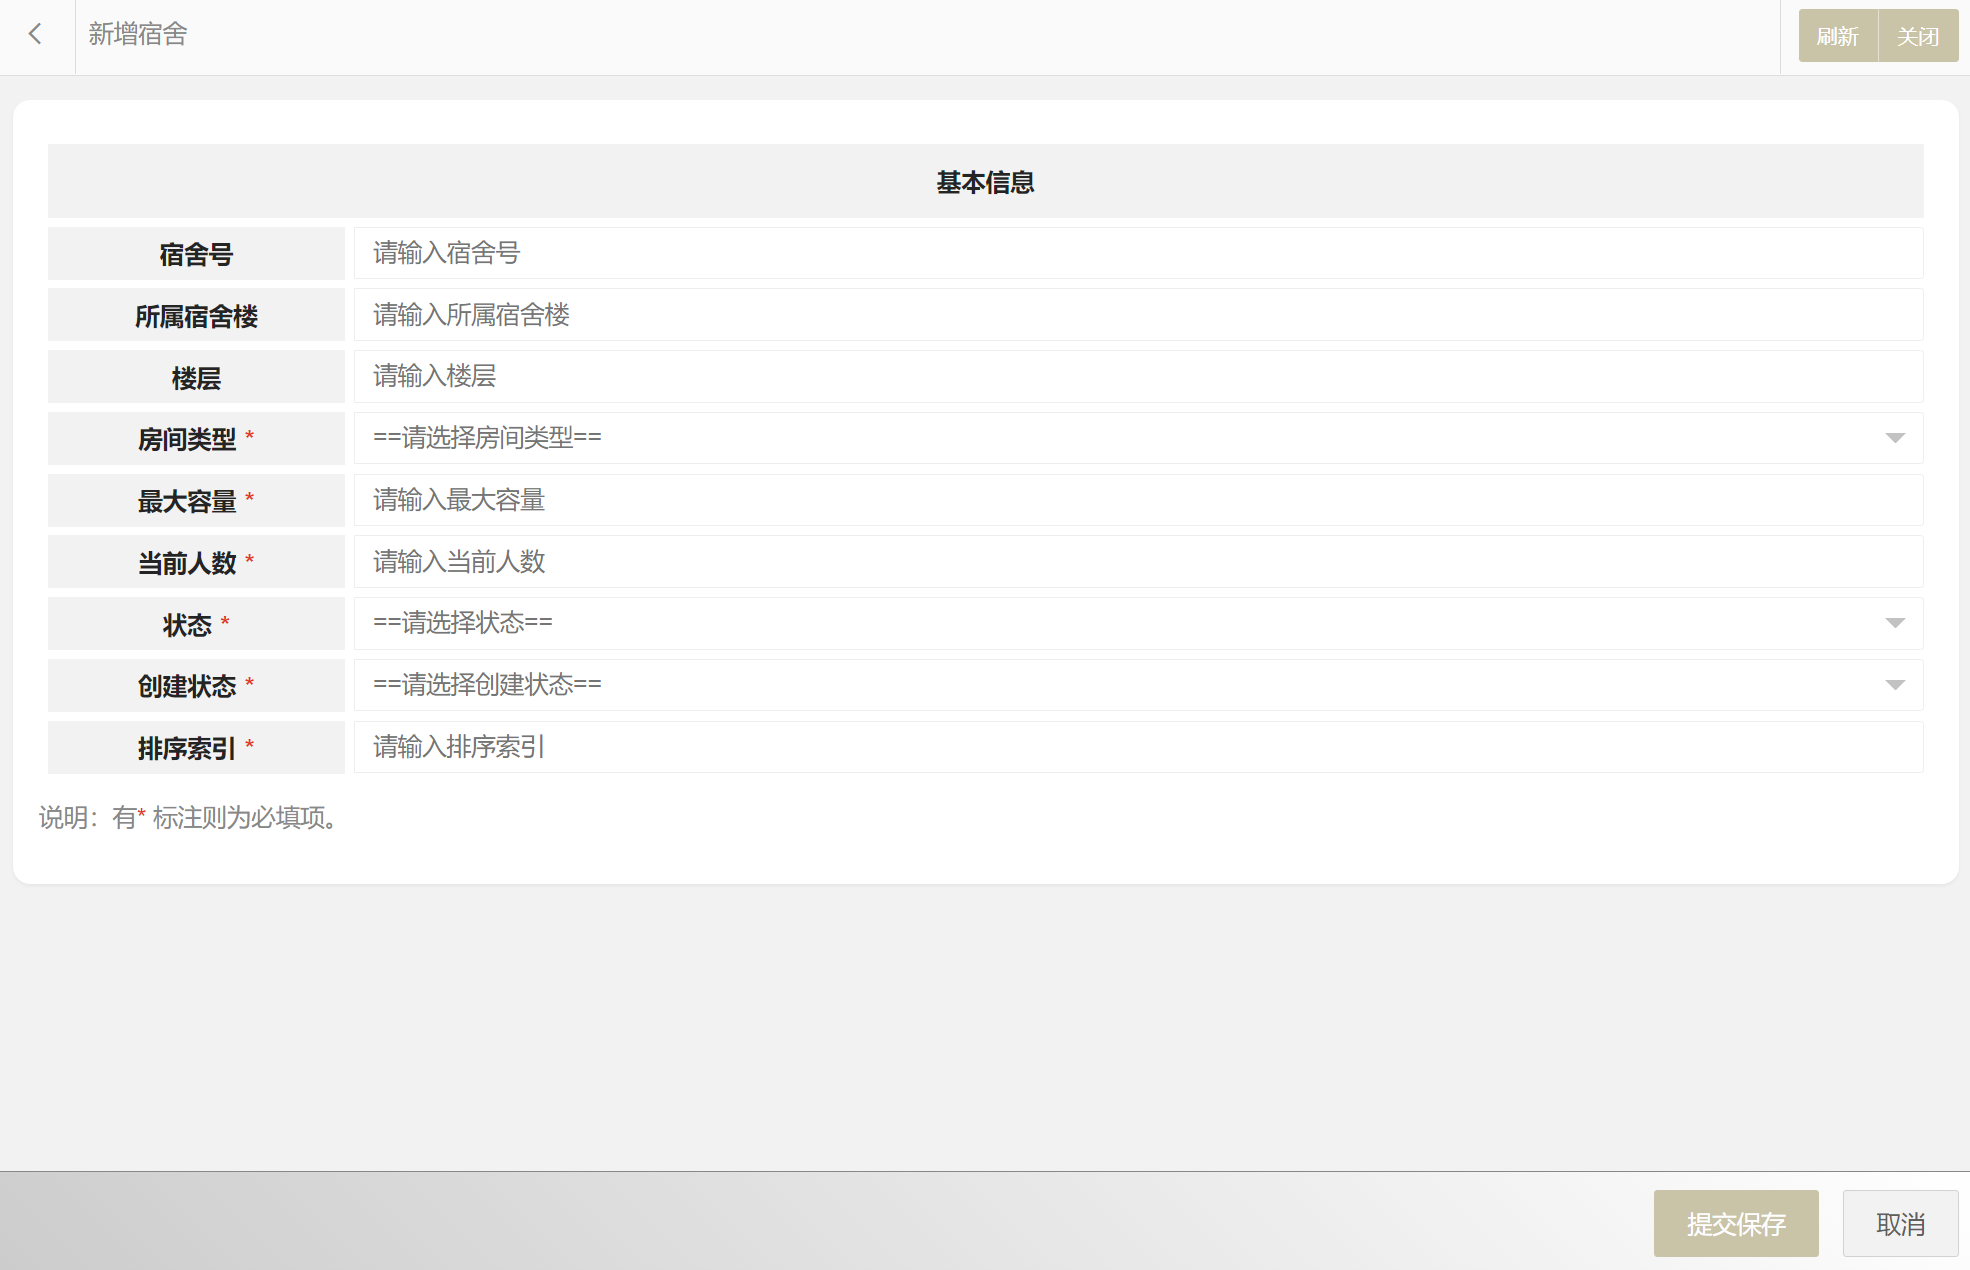Image resolution: width=1970 pixels, height=1270 pixels.
Task: Click the 关闭 close button
Action: coord(1917,37)
